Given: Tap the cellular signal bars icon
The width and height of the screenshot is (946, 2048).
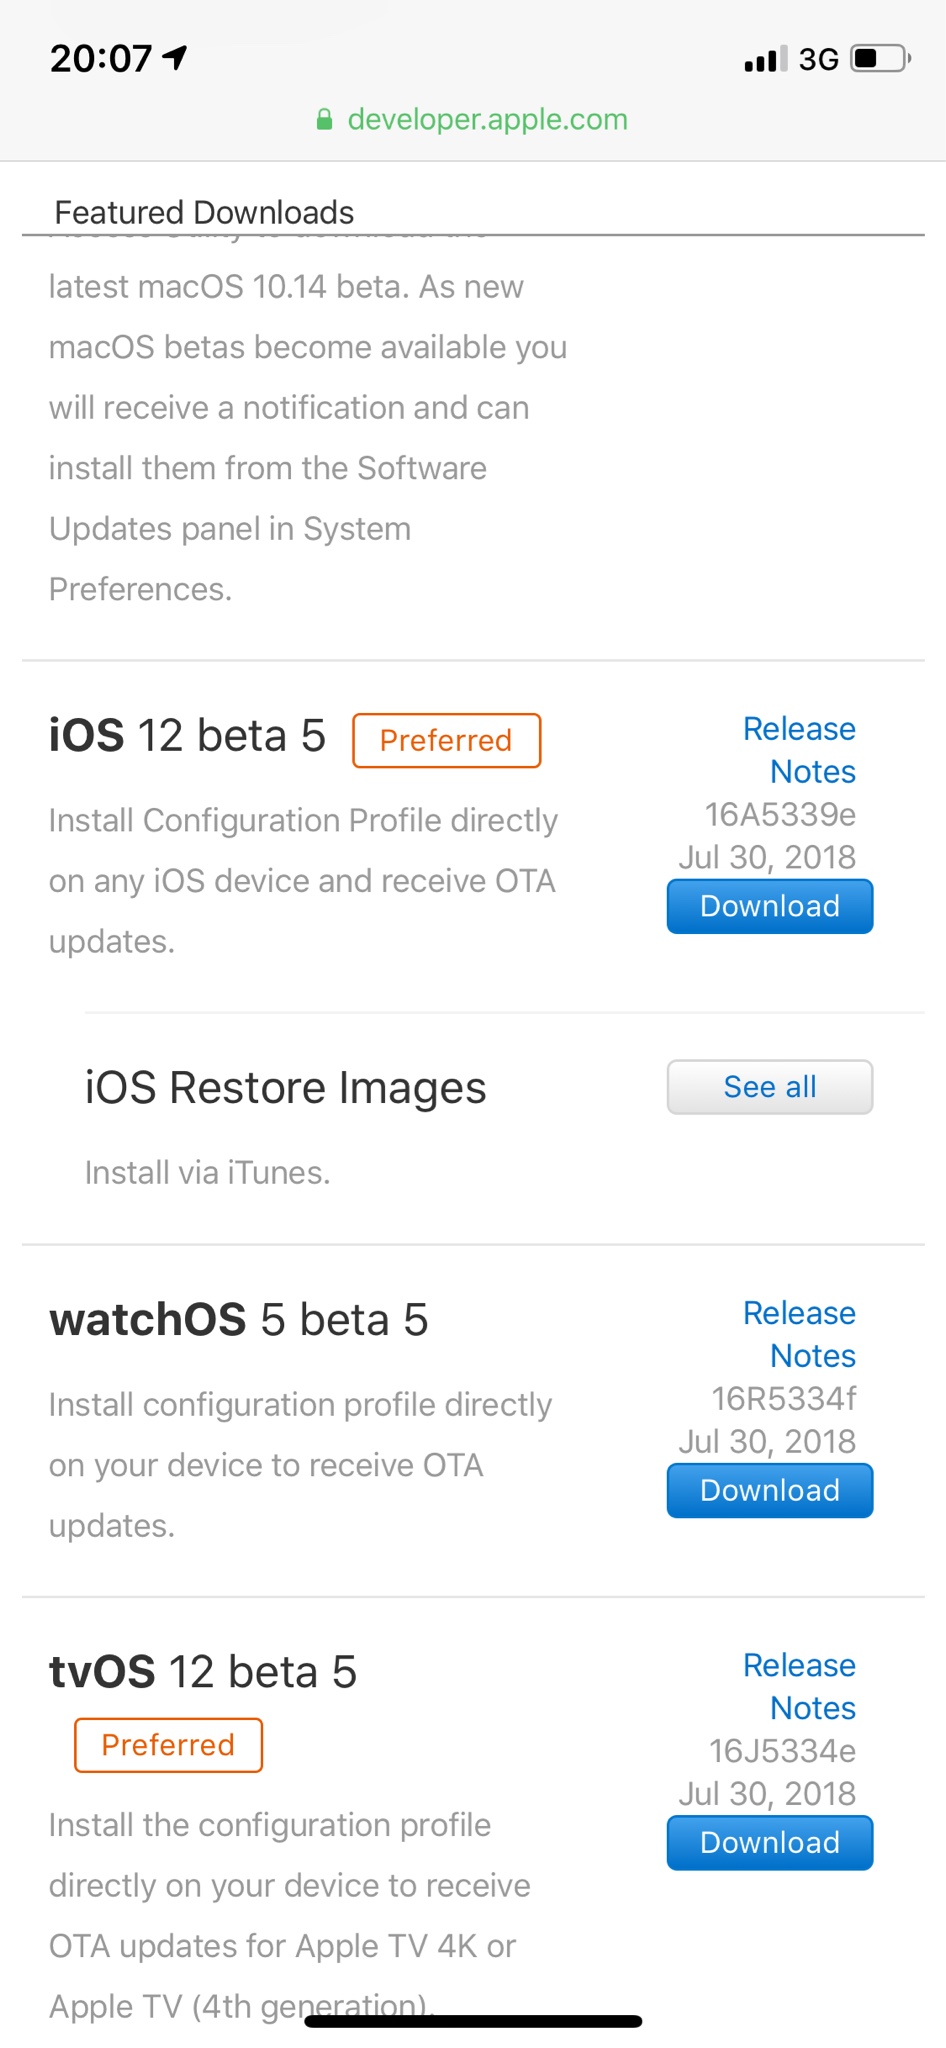Looking at the screenshot, I should 765,59.
